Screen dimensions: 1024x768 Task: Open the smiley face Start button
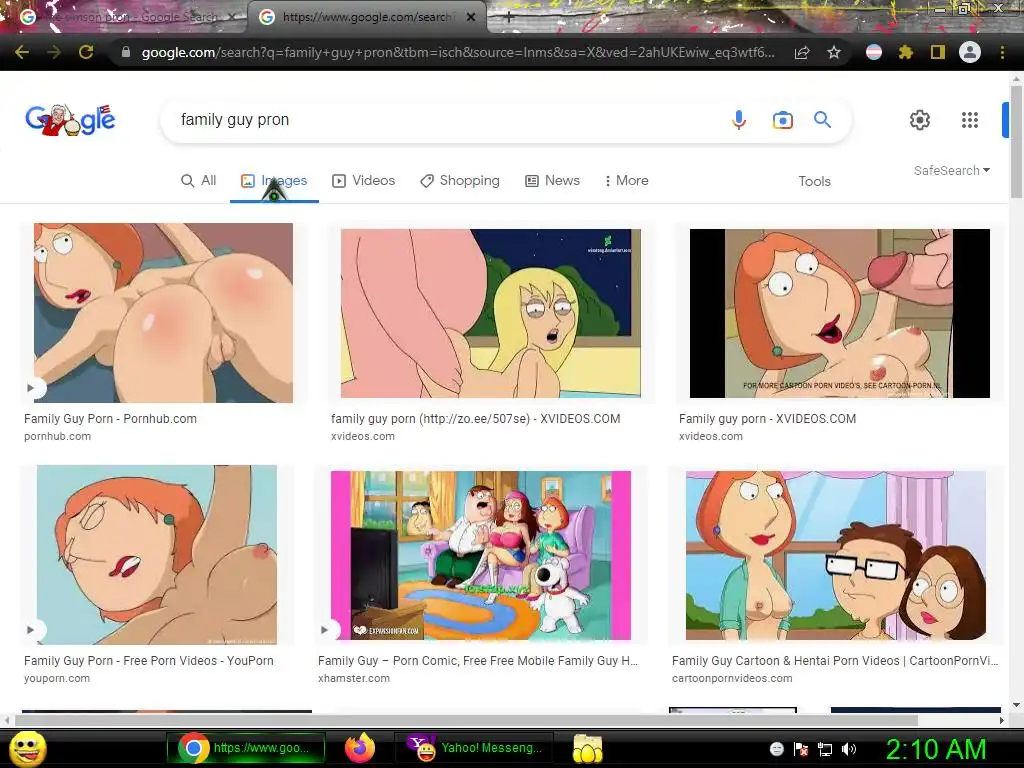coord(28,748)
